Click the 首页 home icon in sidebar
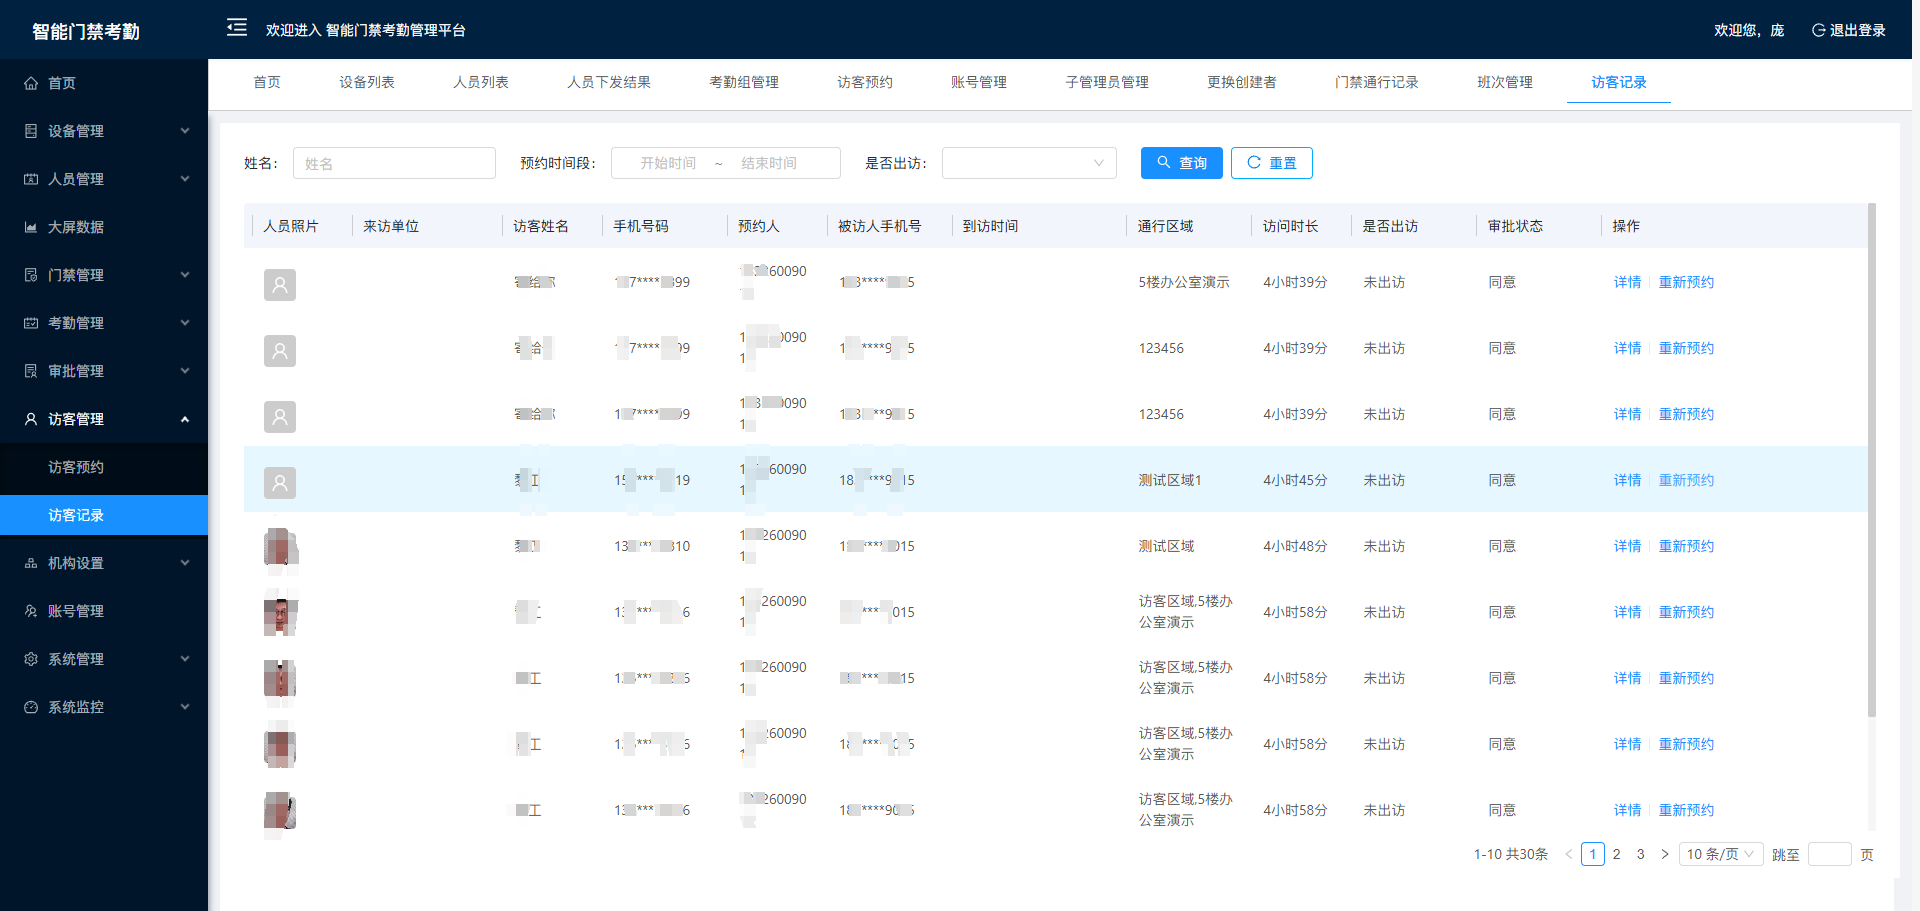1920x911 pixels. tap(31, 83)
